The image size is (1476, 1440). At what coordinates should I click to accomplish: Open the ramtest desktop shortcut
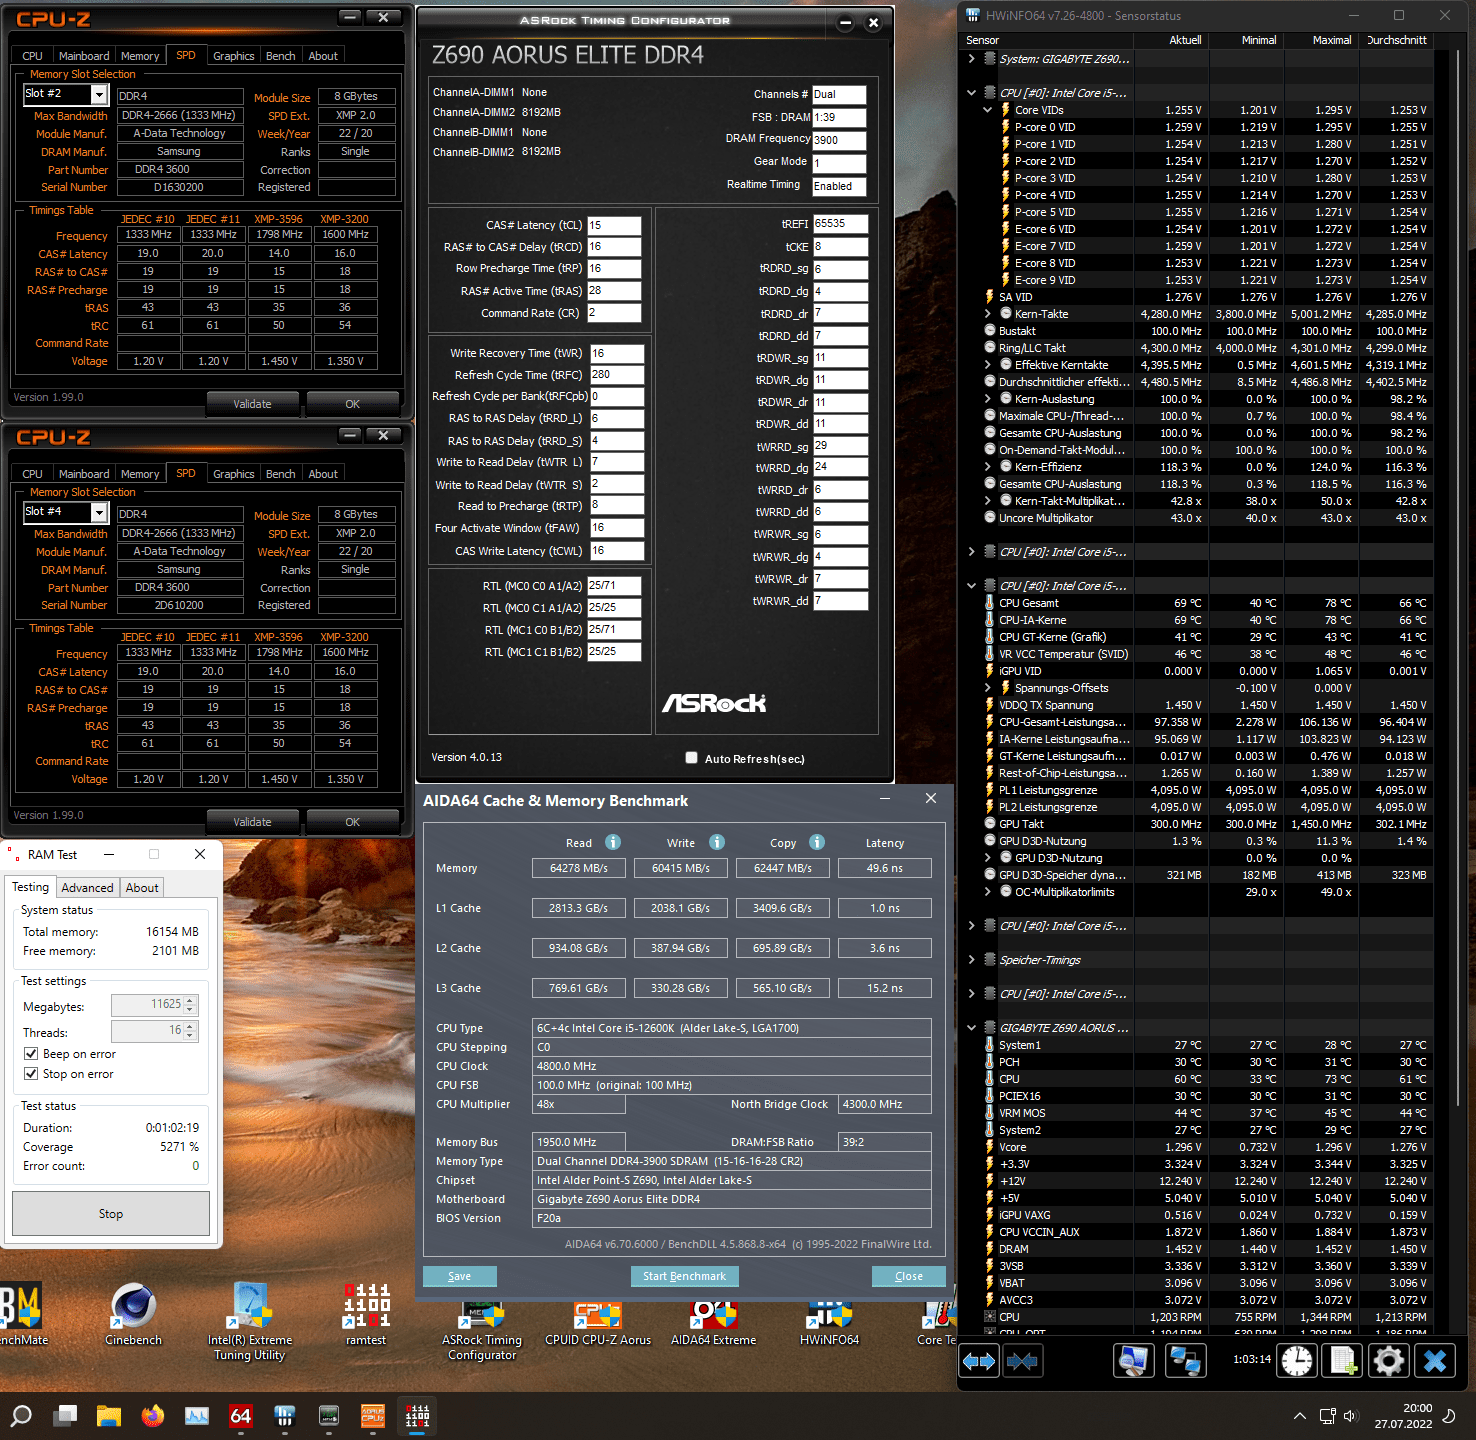point(366,1313)
